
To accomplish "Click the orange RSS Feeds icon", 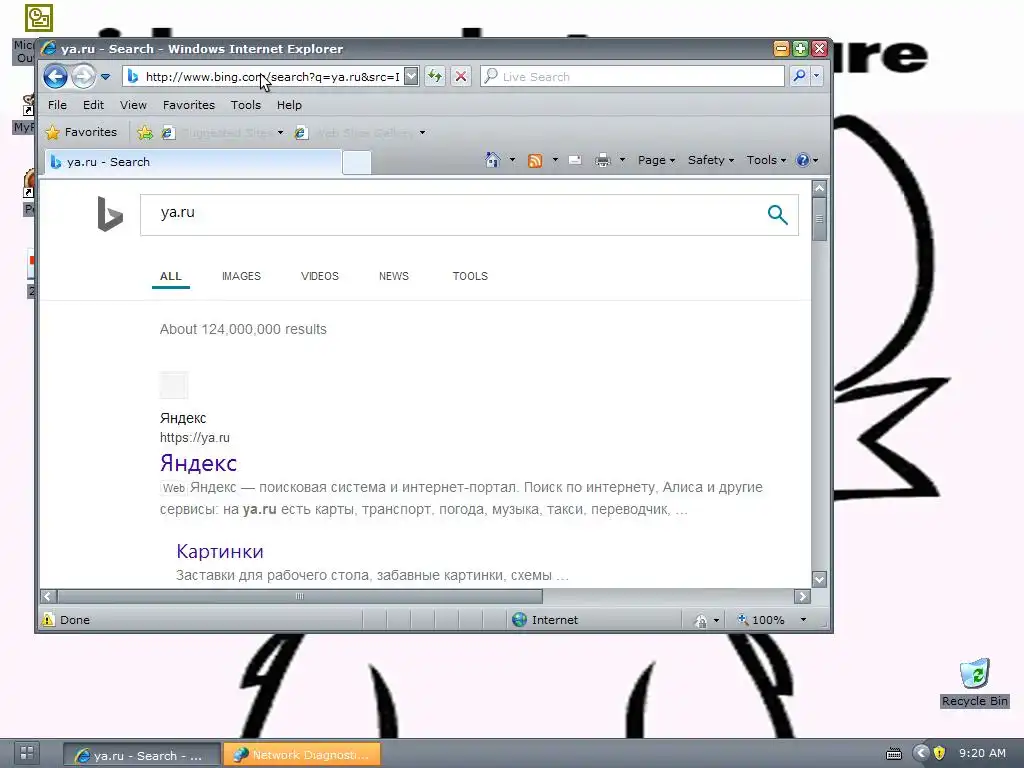I will pos(535,161).
